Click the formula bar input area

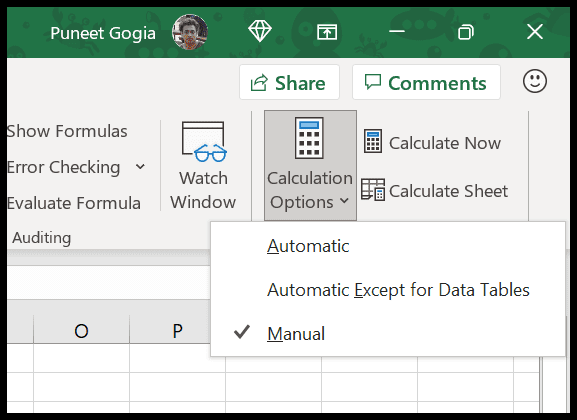pos(109,282)
